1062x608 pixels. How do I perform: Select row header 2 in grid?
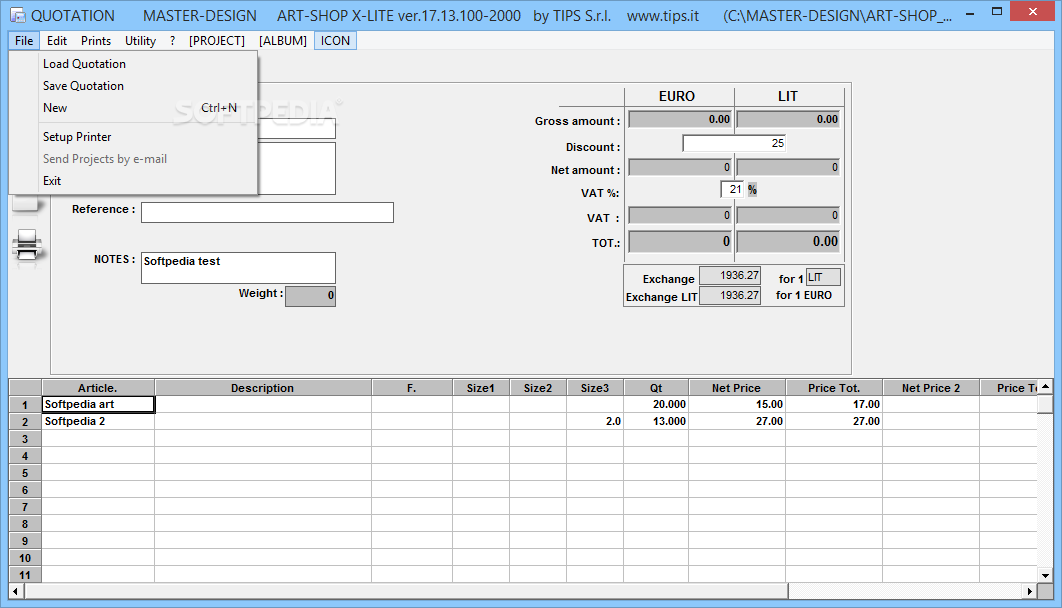point(25,422)
